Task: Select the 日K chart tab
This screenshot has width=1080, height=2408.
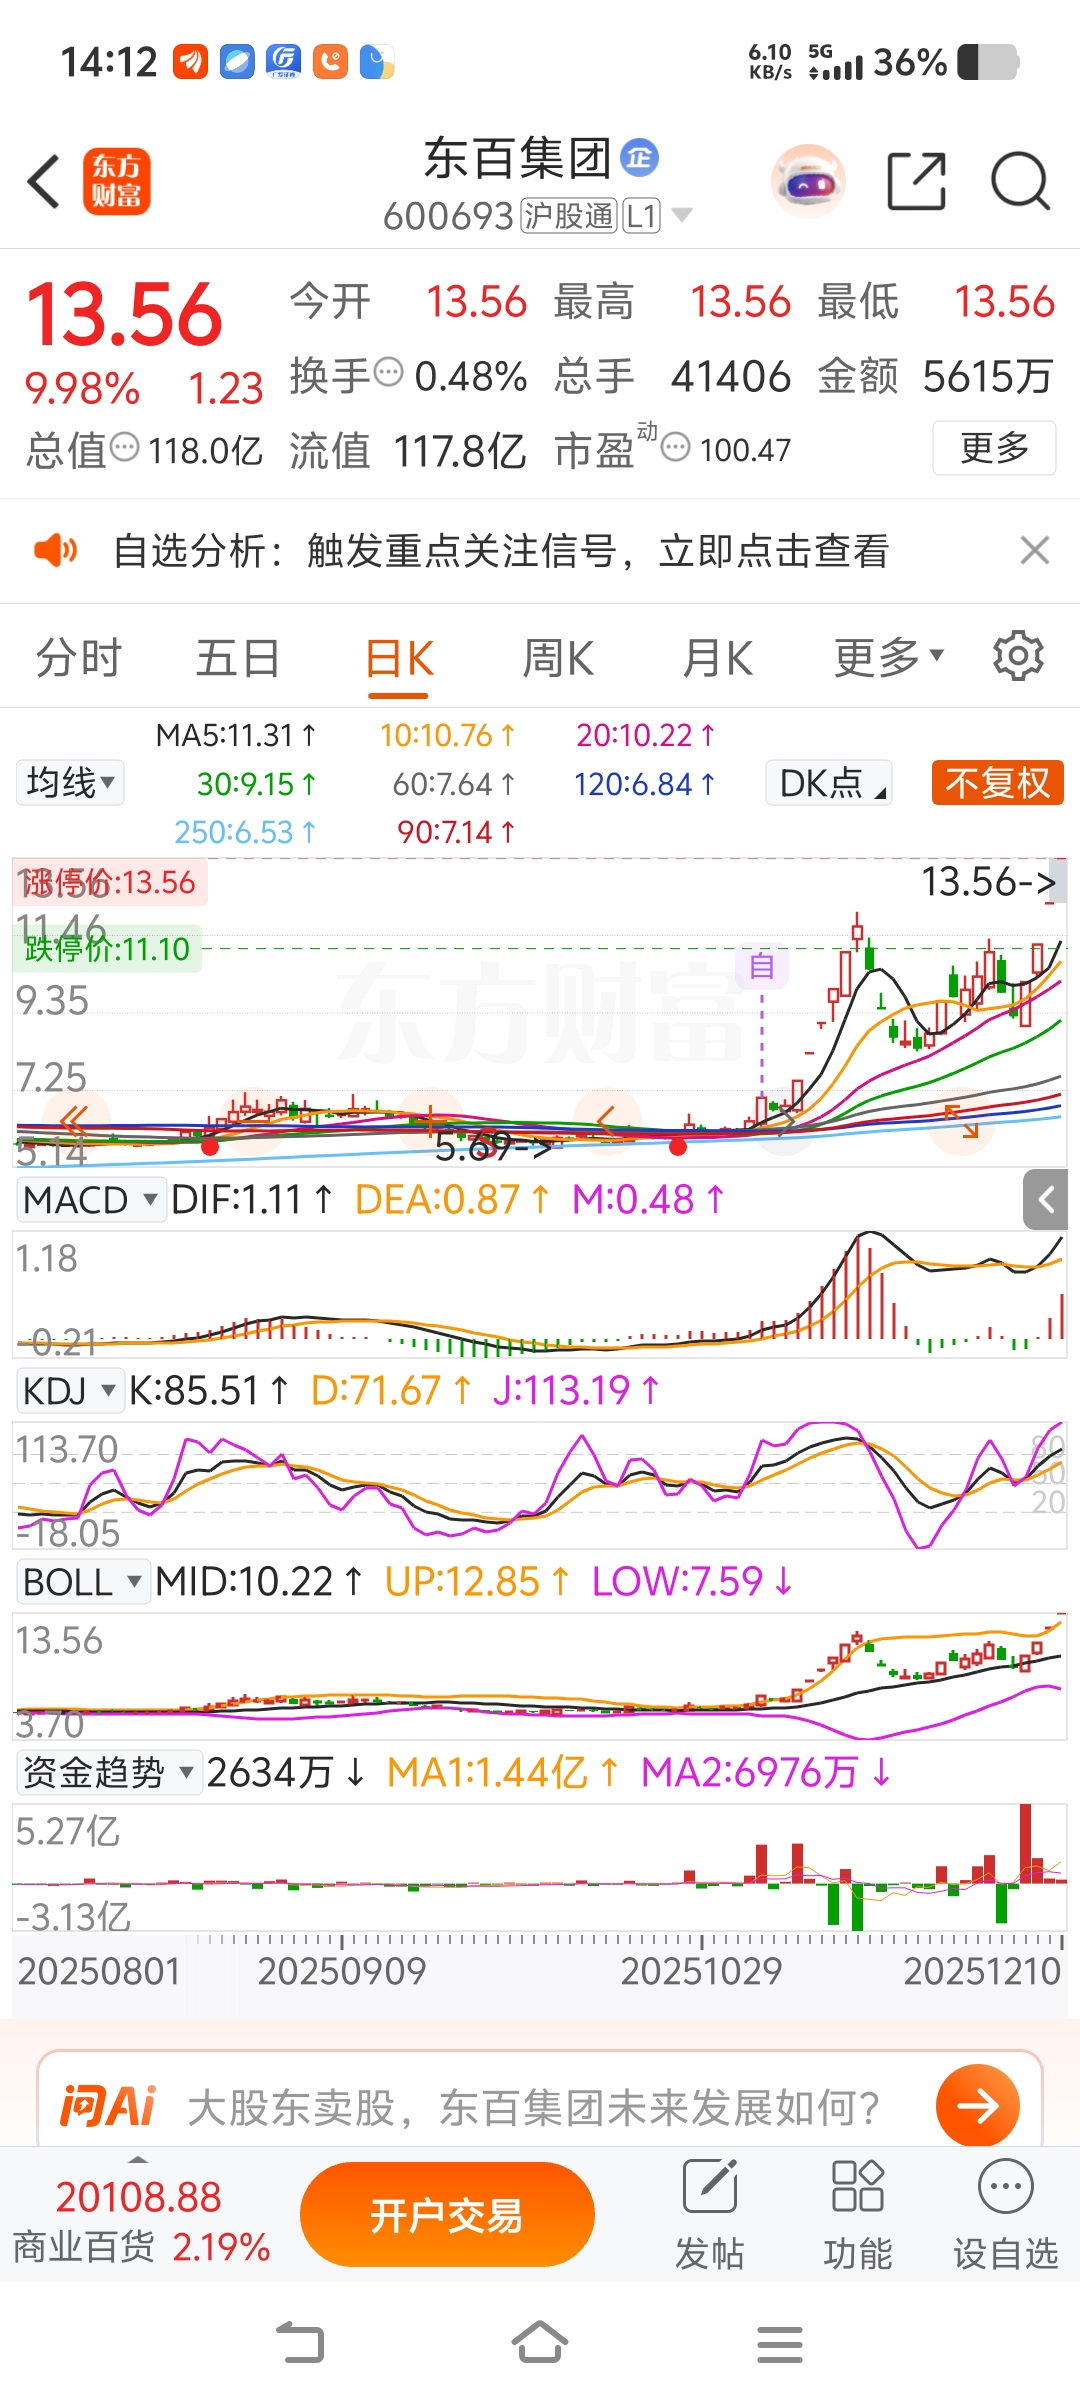Action: coord(399,660)
